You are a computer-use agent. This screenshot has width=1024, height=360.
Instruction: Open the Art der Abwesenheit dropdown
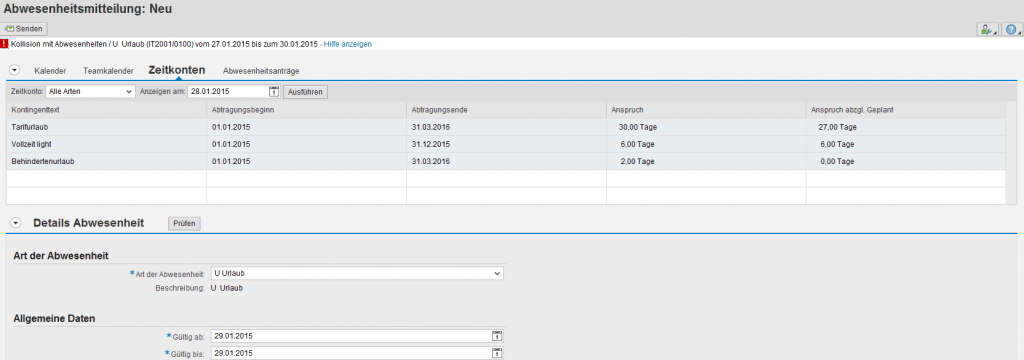[x=357, y=273]
